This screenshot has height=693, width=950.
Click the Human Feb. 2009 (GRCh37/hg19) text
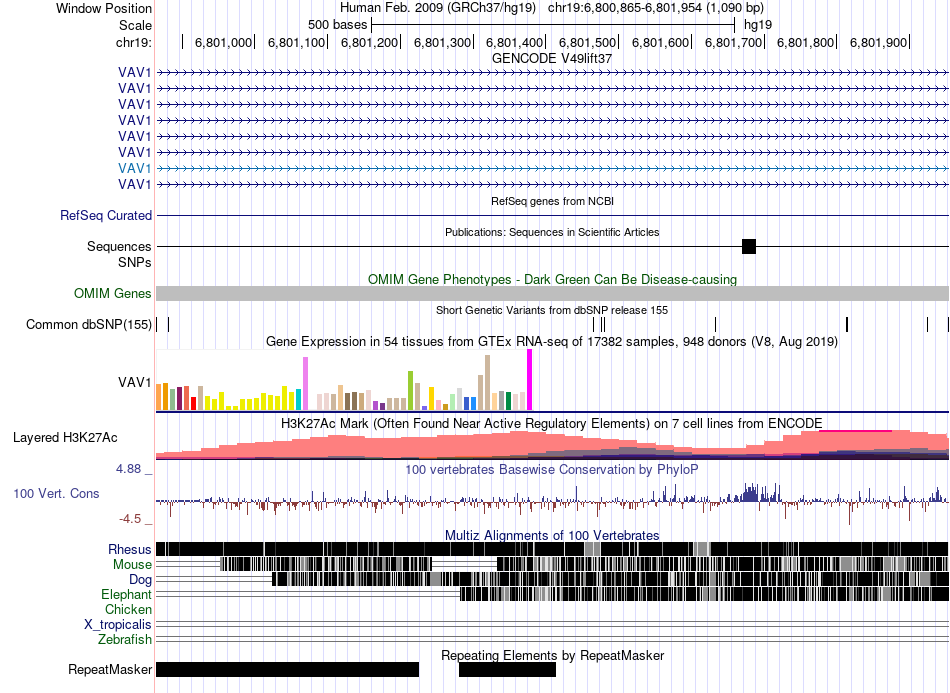(438, 8)
